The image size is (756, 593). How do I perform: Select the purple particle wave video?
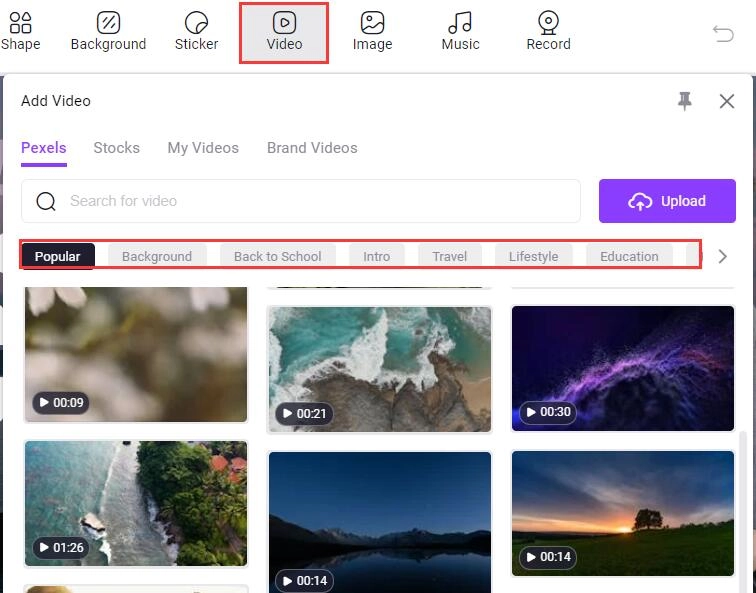click(622, 368)
